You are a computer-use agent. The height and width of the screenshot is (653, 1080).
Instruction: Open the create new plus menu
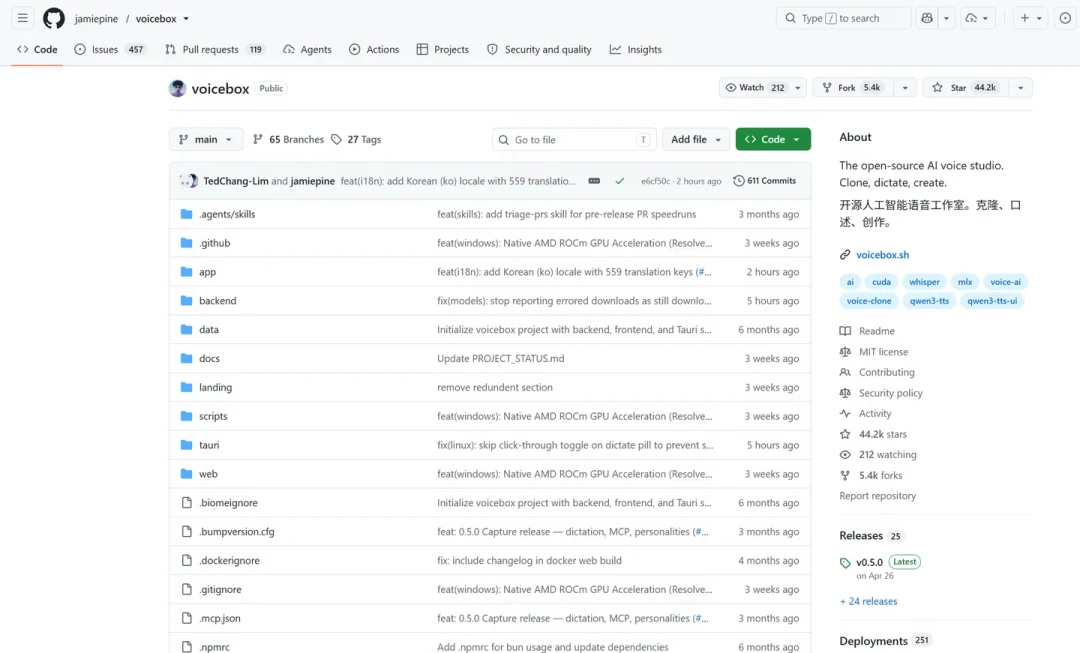(x=1030, y=18)
